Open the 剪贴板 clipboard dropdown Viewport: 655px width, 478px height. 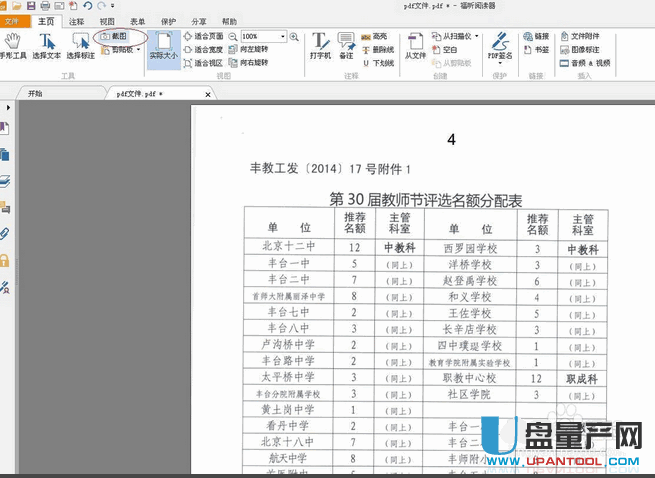pos(125,49)
